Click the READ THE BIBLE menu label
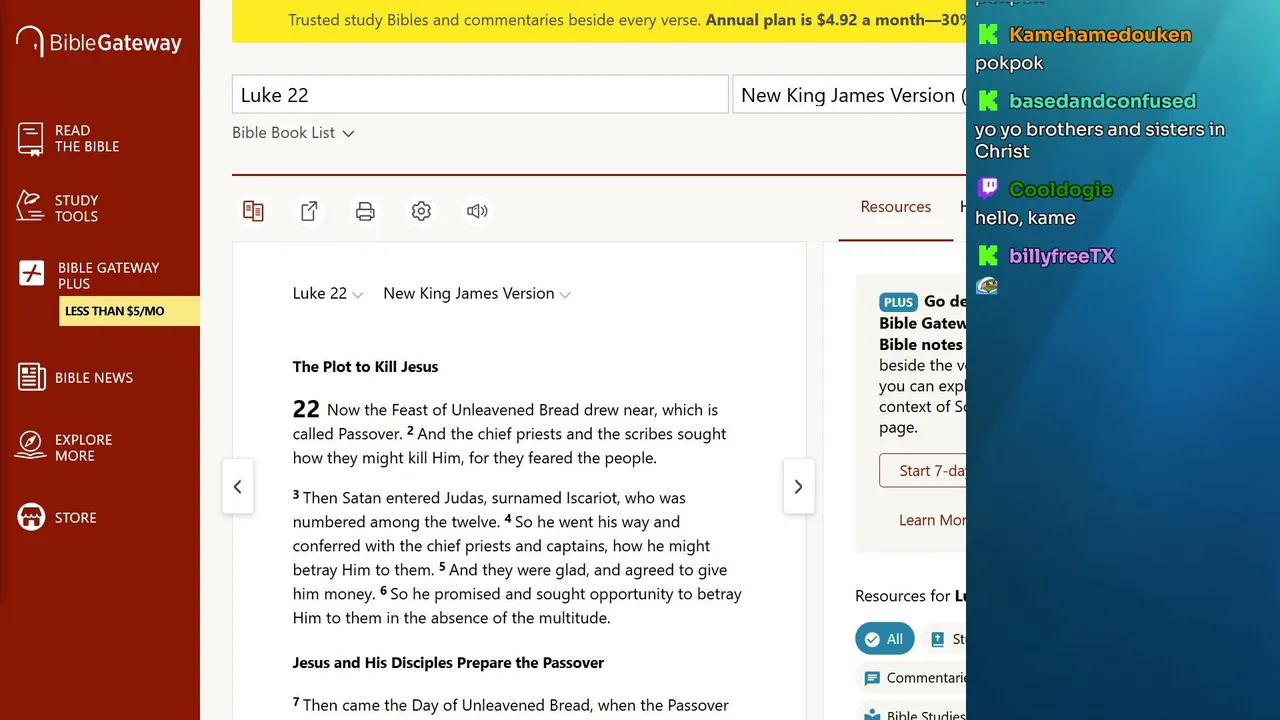The width and height of the screenshot is (1280, 720). [x=87, y=138]
